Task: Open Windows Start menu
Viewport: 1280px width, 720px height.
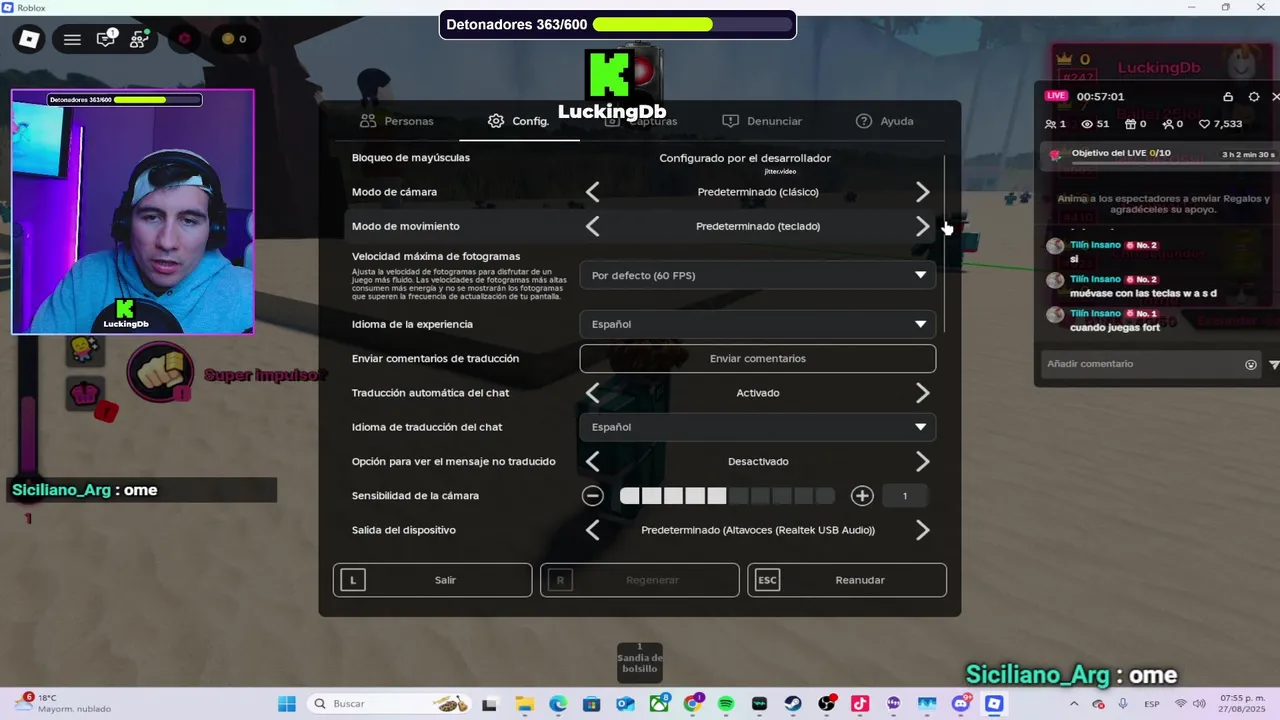Action: coord(287,704)
